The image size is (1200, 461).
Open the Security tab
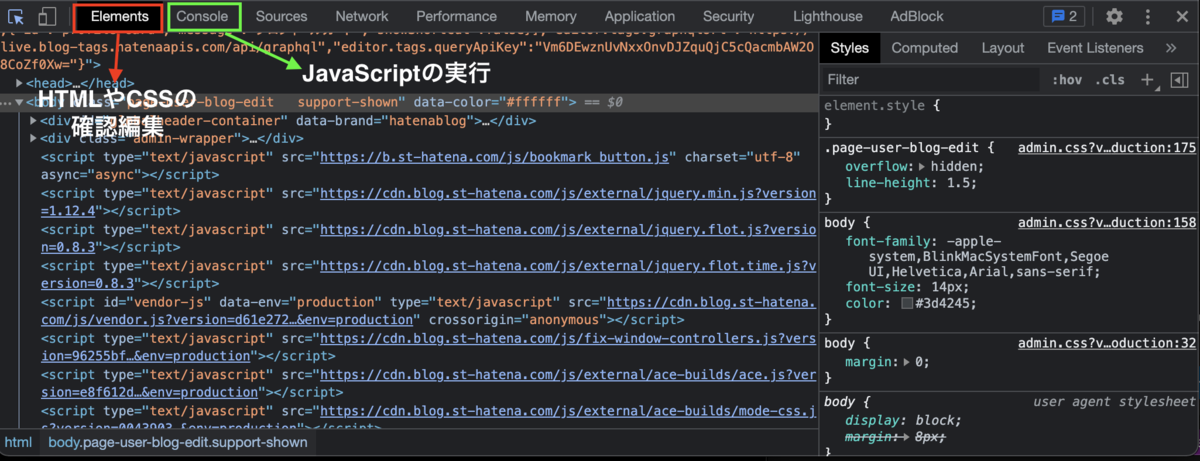[729, 16]
